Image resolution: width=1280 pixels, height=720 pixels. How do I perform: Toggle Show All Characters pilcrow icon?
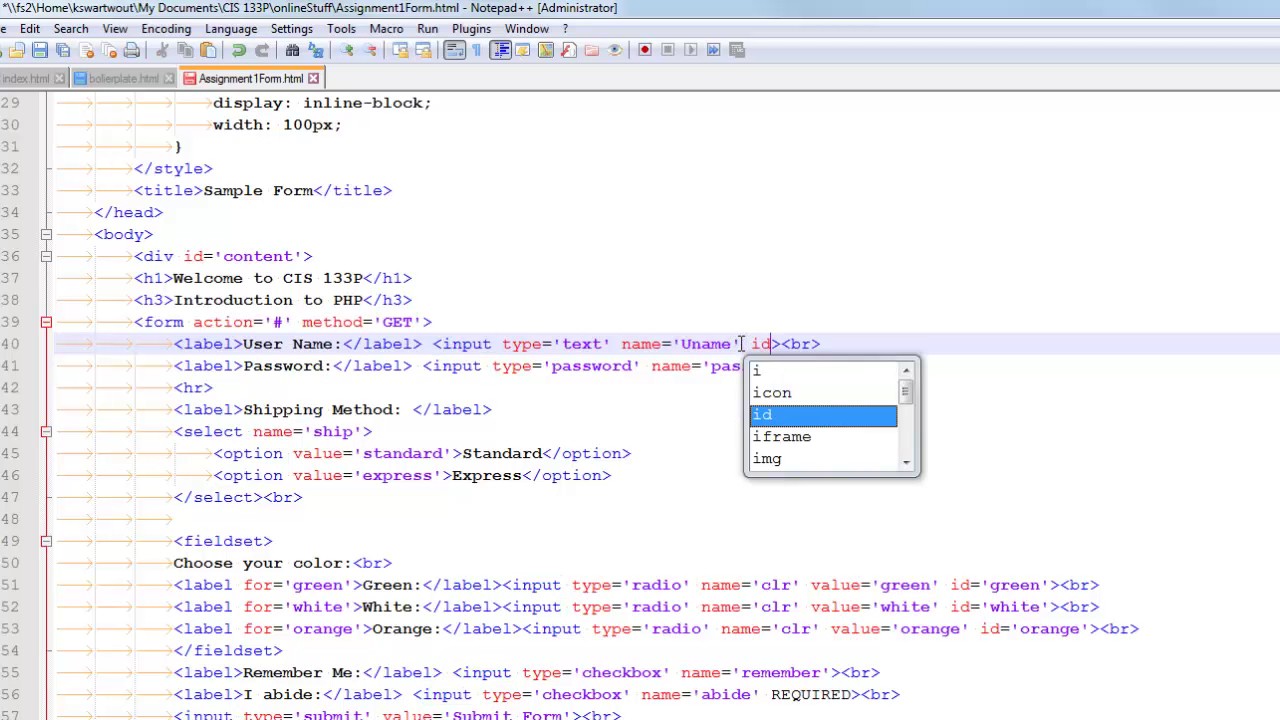[x=477, y=50]
